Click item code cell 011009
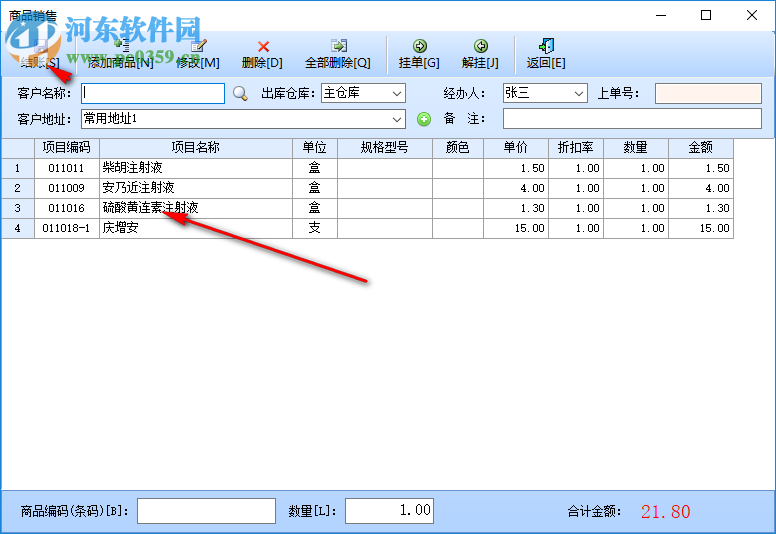Image resolution: width=776 pixels, height=534 pixels. [x=67, y=188]
